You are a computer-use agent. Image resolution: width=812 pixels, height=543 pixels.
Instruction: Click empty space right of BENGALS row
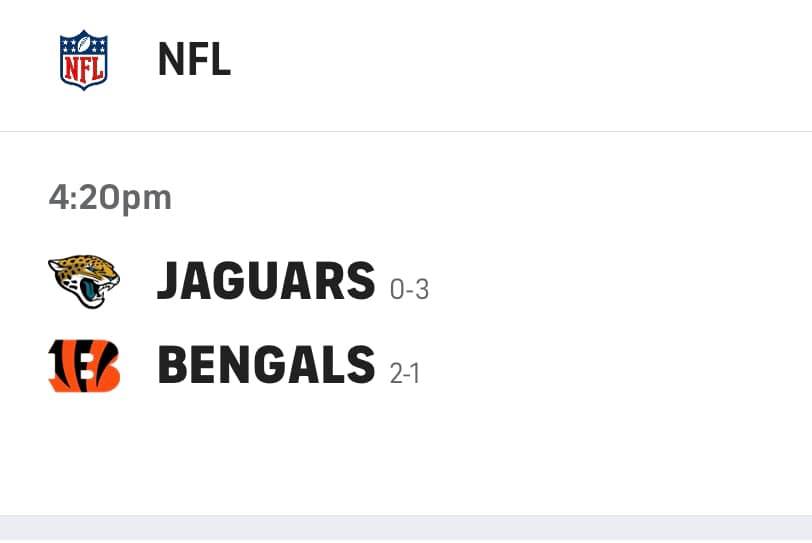tap(616, 365)
